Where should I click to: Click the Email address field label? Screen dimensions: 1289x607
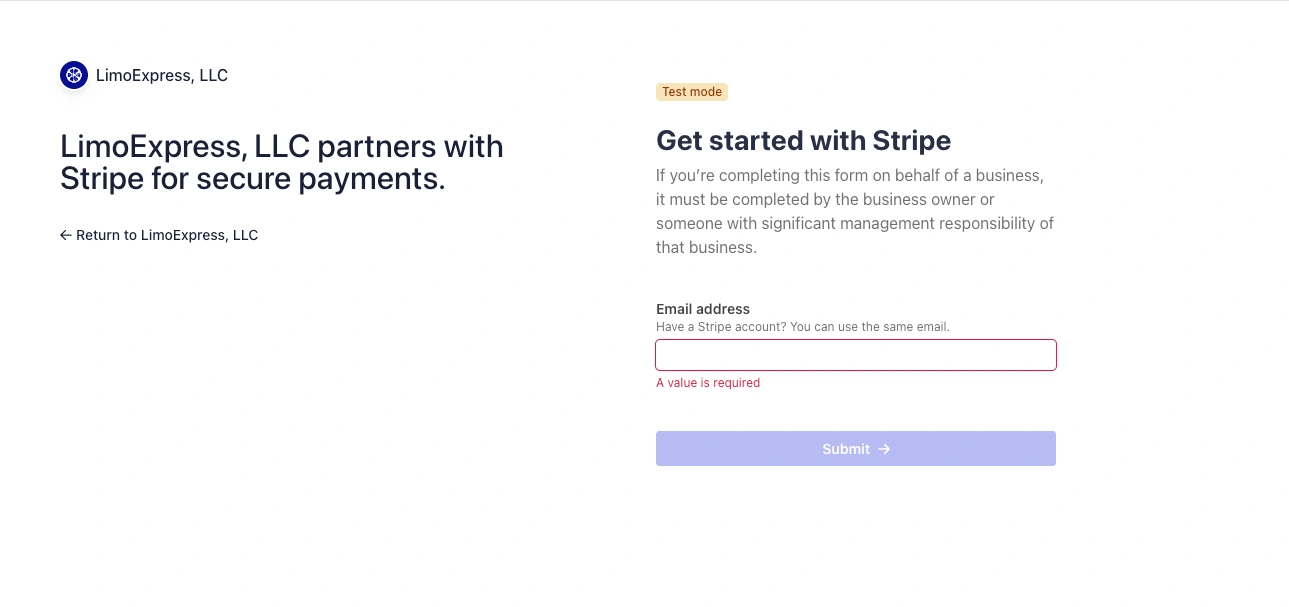(x=703, y=309)
